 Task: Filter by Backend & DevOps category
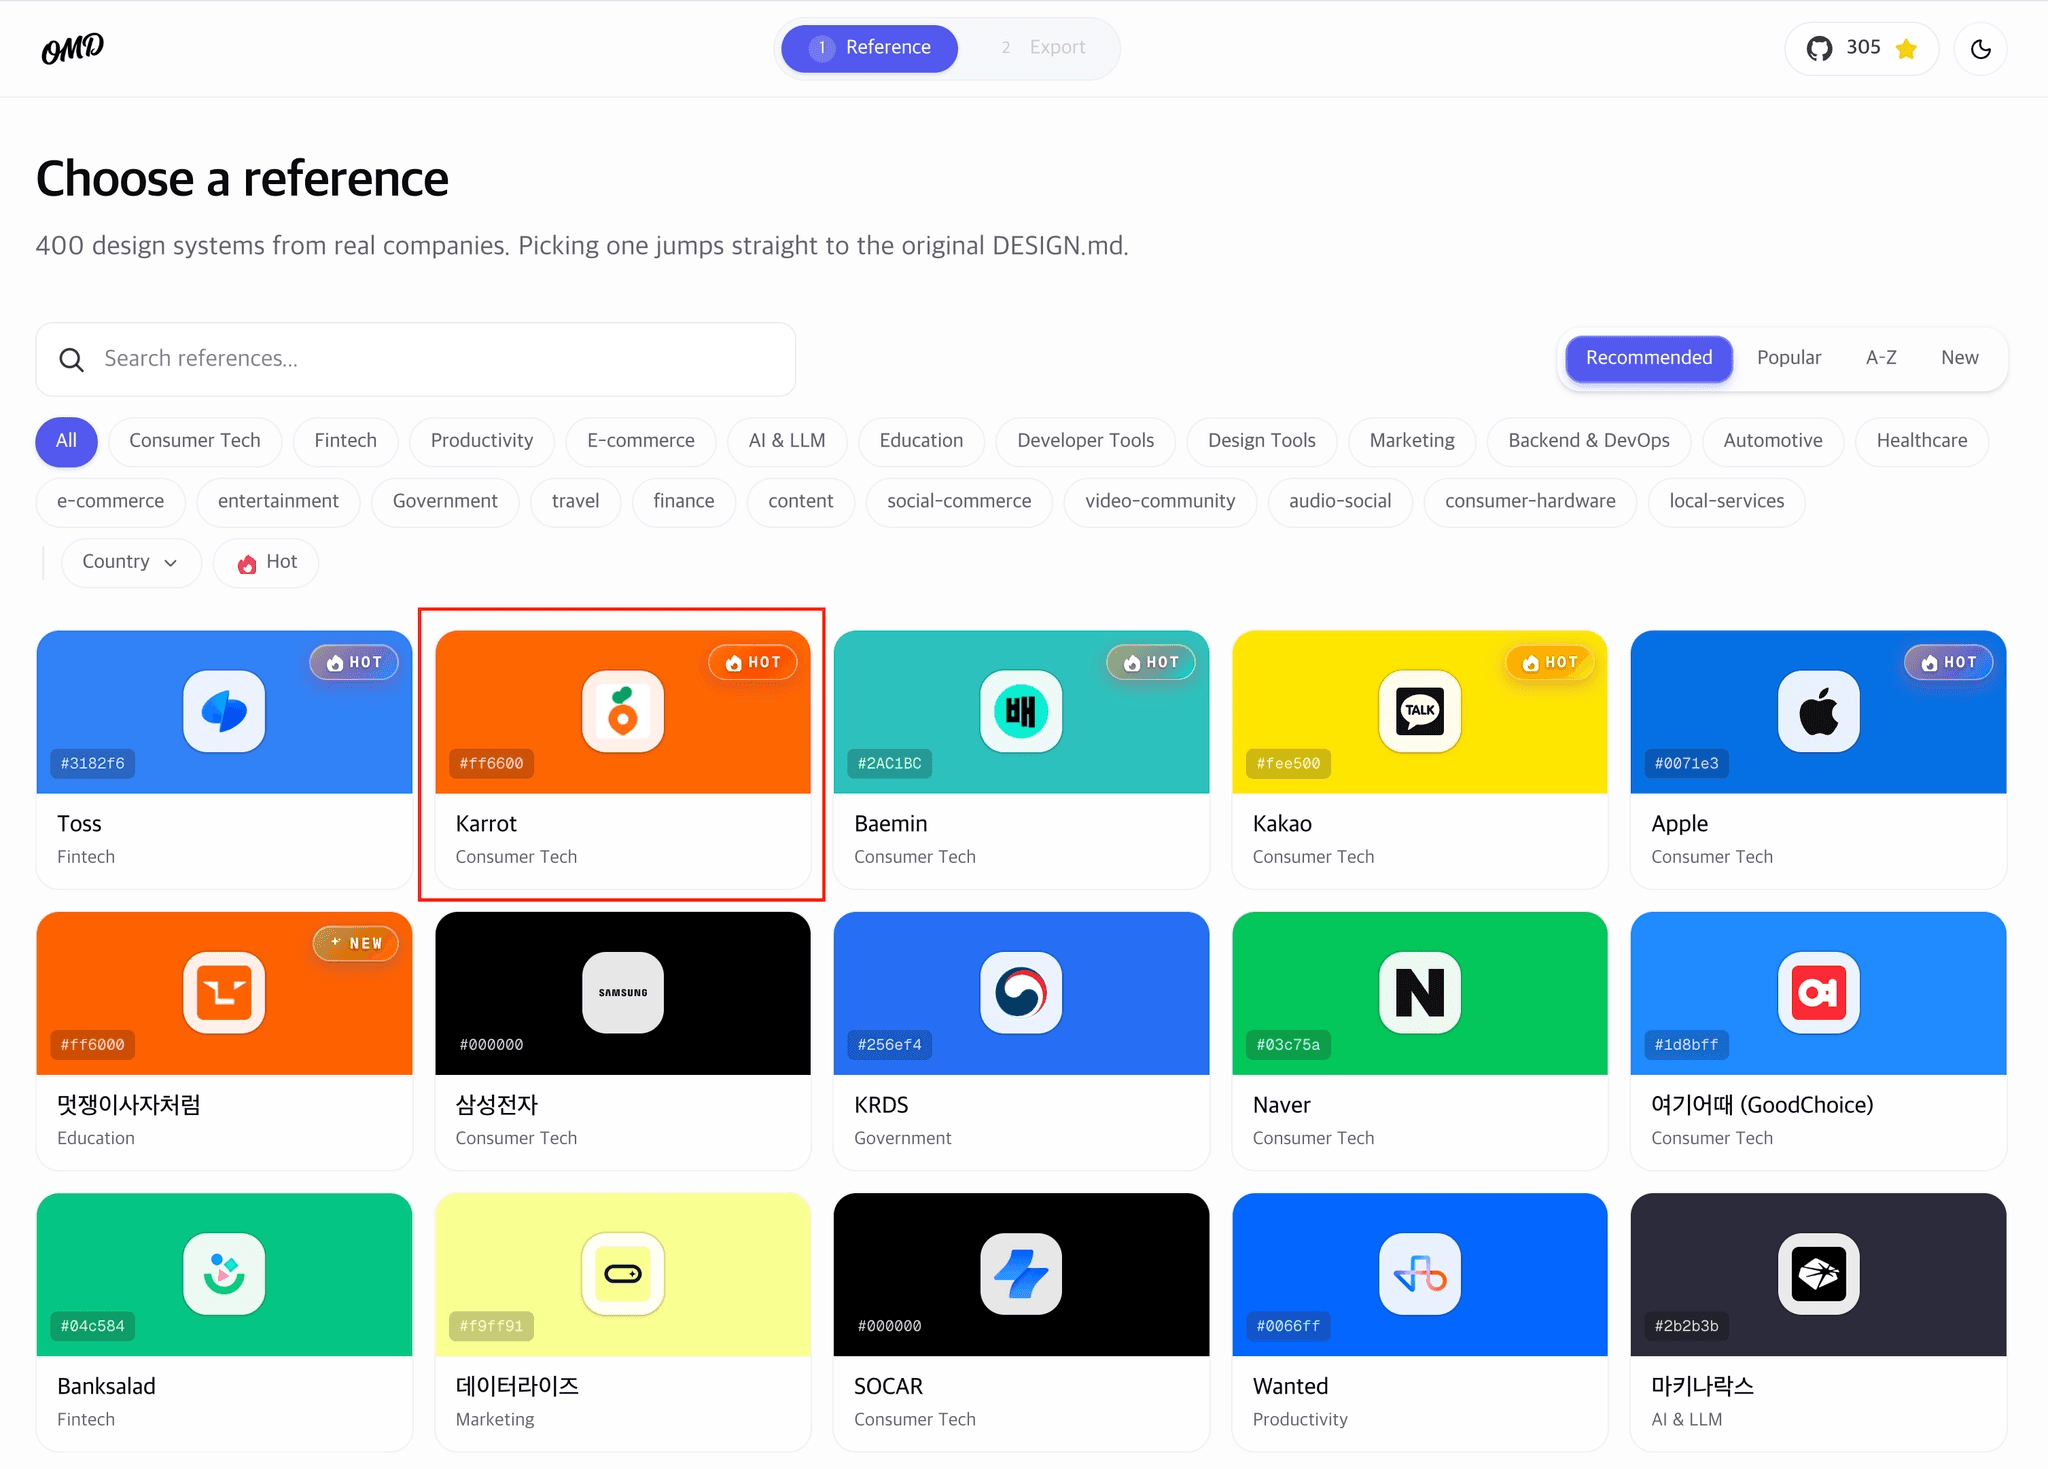point(1589,441)
